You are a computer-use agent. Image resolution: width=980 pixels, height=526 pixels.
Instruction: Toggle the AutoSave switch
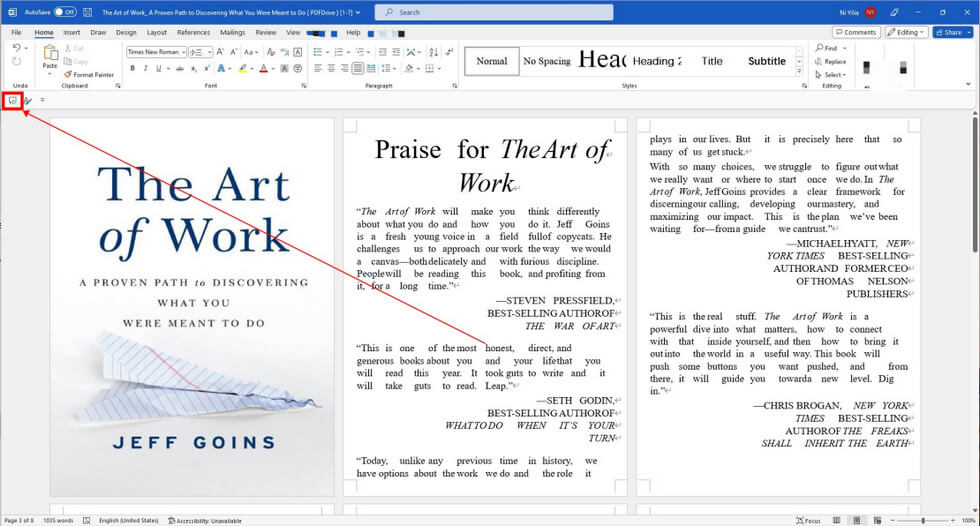(x=65, y=12)
